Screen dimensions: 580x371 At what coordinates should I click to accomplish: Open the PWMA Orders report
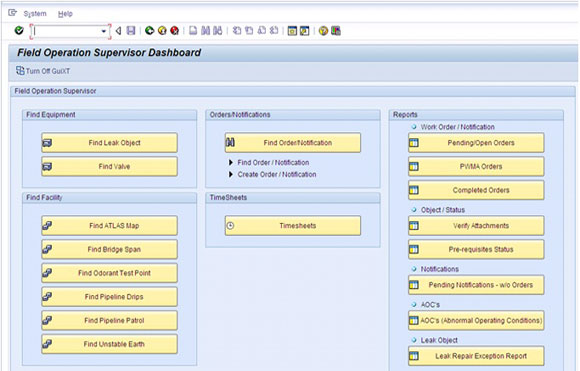point(476,166)
